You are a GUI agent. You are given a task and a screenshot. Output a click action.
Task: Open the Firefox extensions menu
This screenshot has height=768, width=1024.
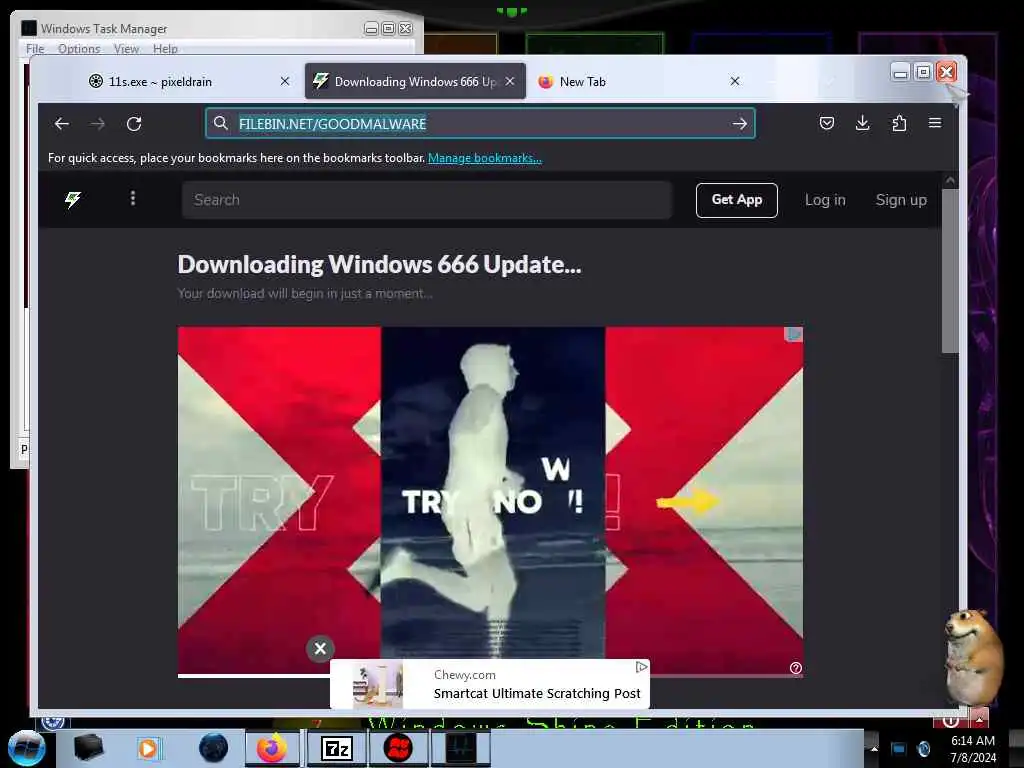899,123
